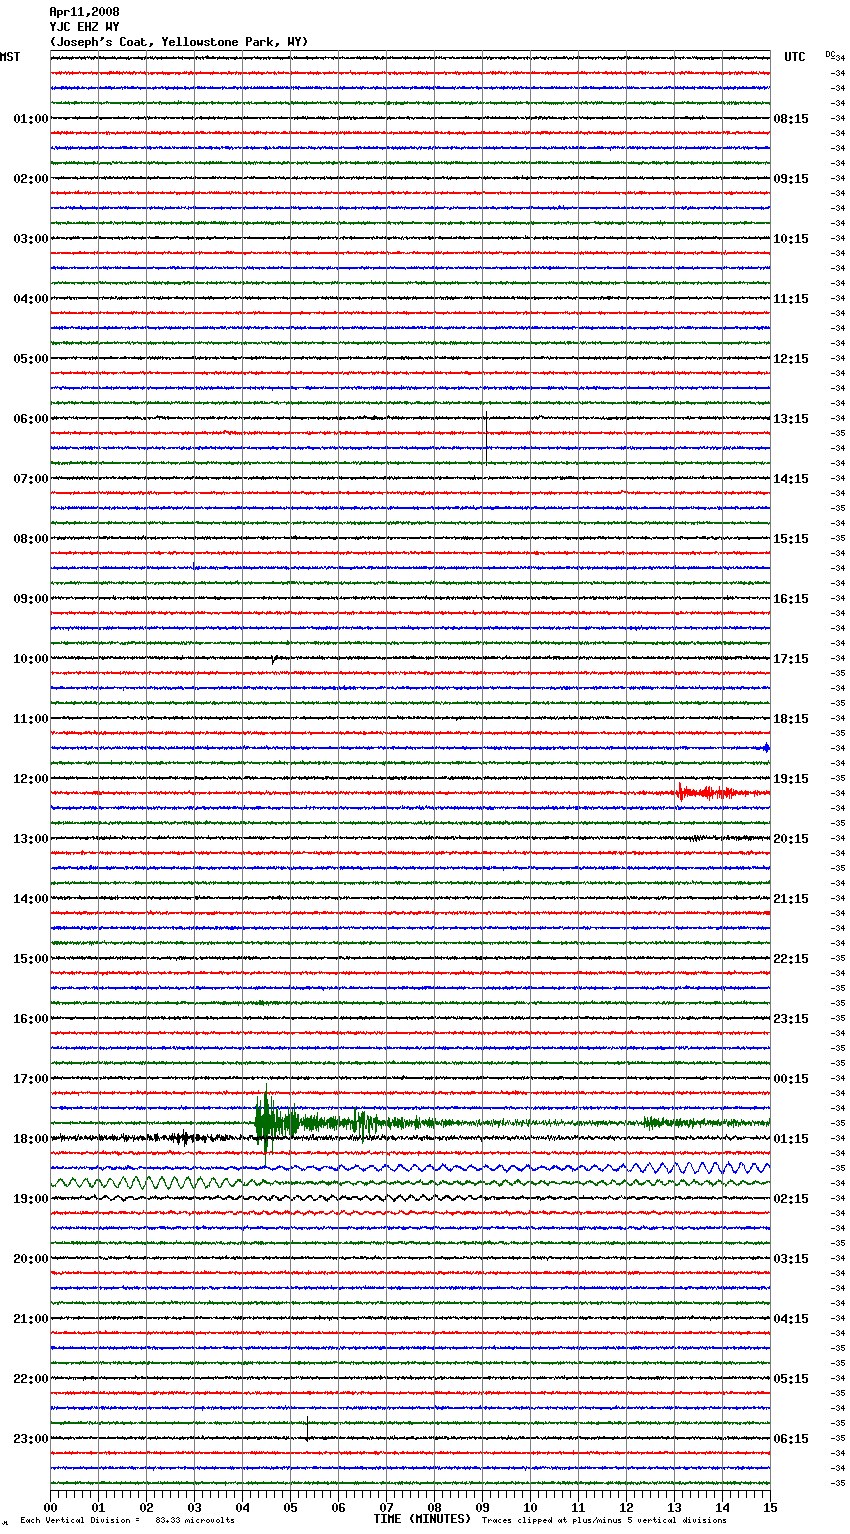Click the 05 minute tick on time axis
This screenshot has width=850, height=1534.
[x=290, y=1506]
